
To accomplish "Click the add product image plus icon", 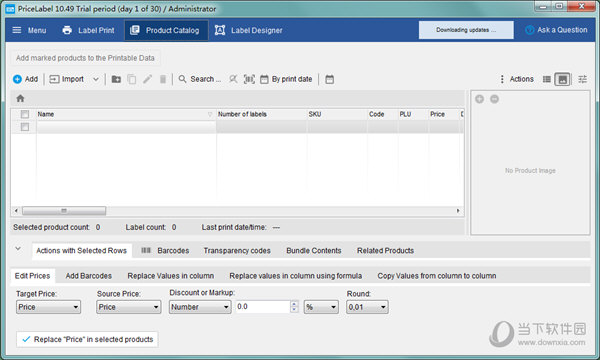I will [479, 99].
